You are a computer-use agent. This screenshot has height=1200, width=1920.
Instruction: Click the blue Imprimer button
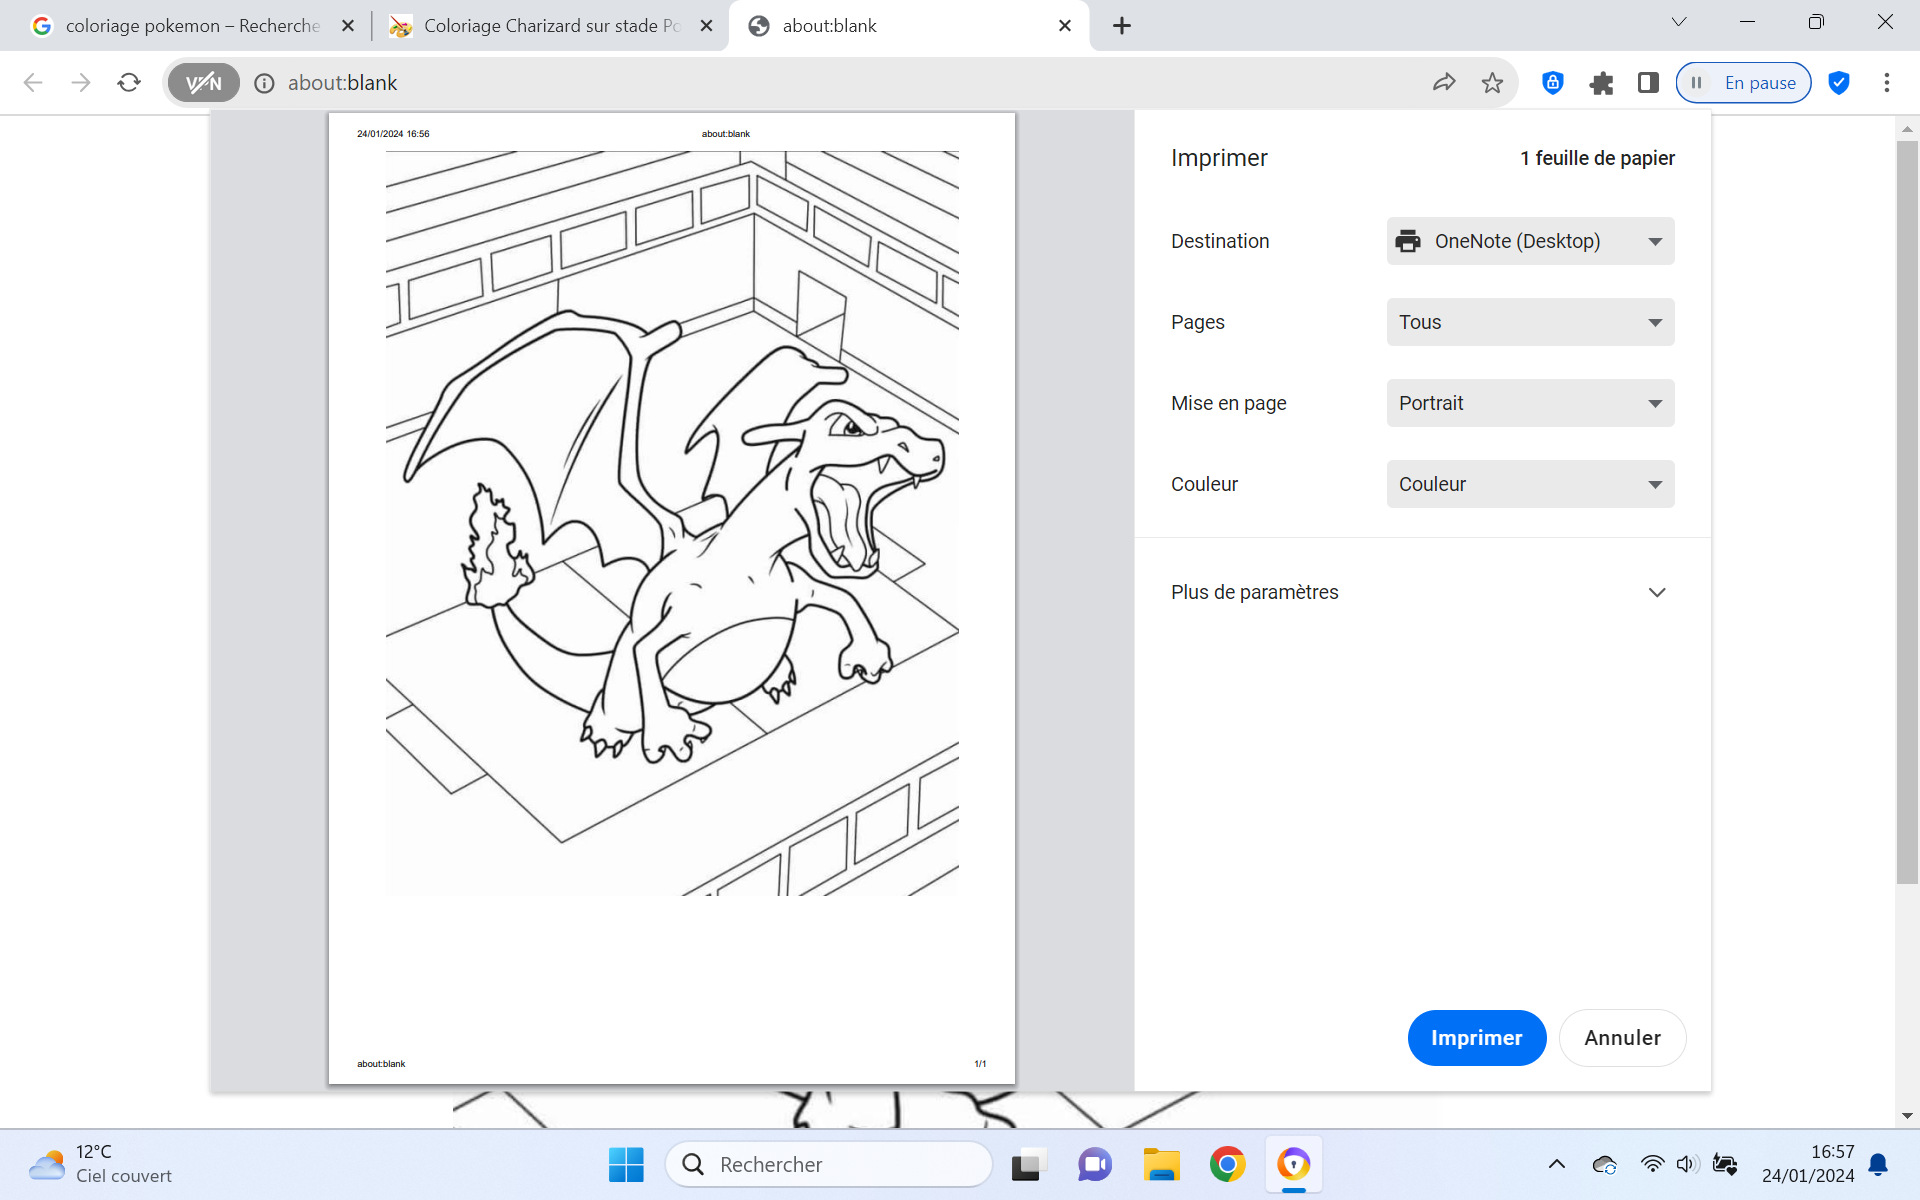[x=1476, y=1038]
